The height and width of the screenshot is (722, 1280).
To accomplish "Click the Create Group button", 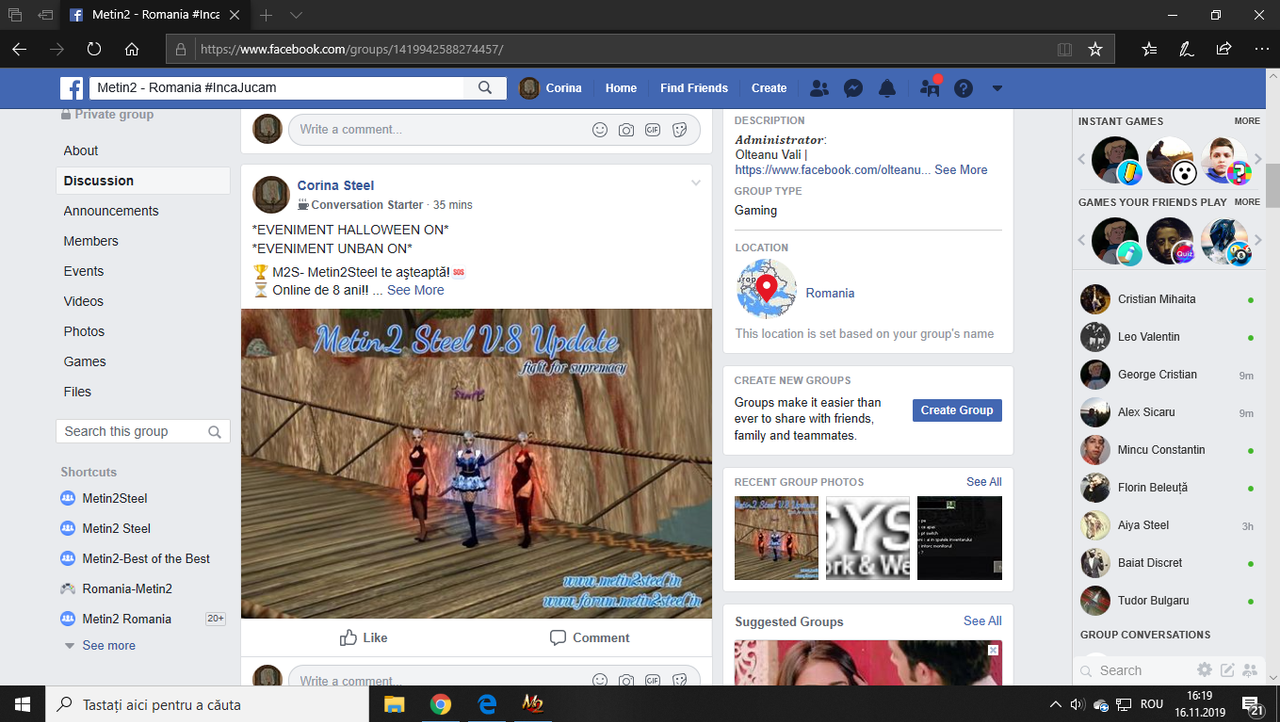I will pyautogui.click(x=957, y=410).
